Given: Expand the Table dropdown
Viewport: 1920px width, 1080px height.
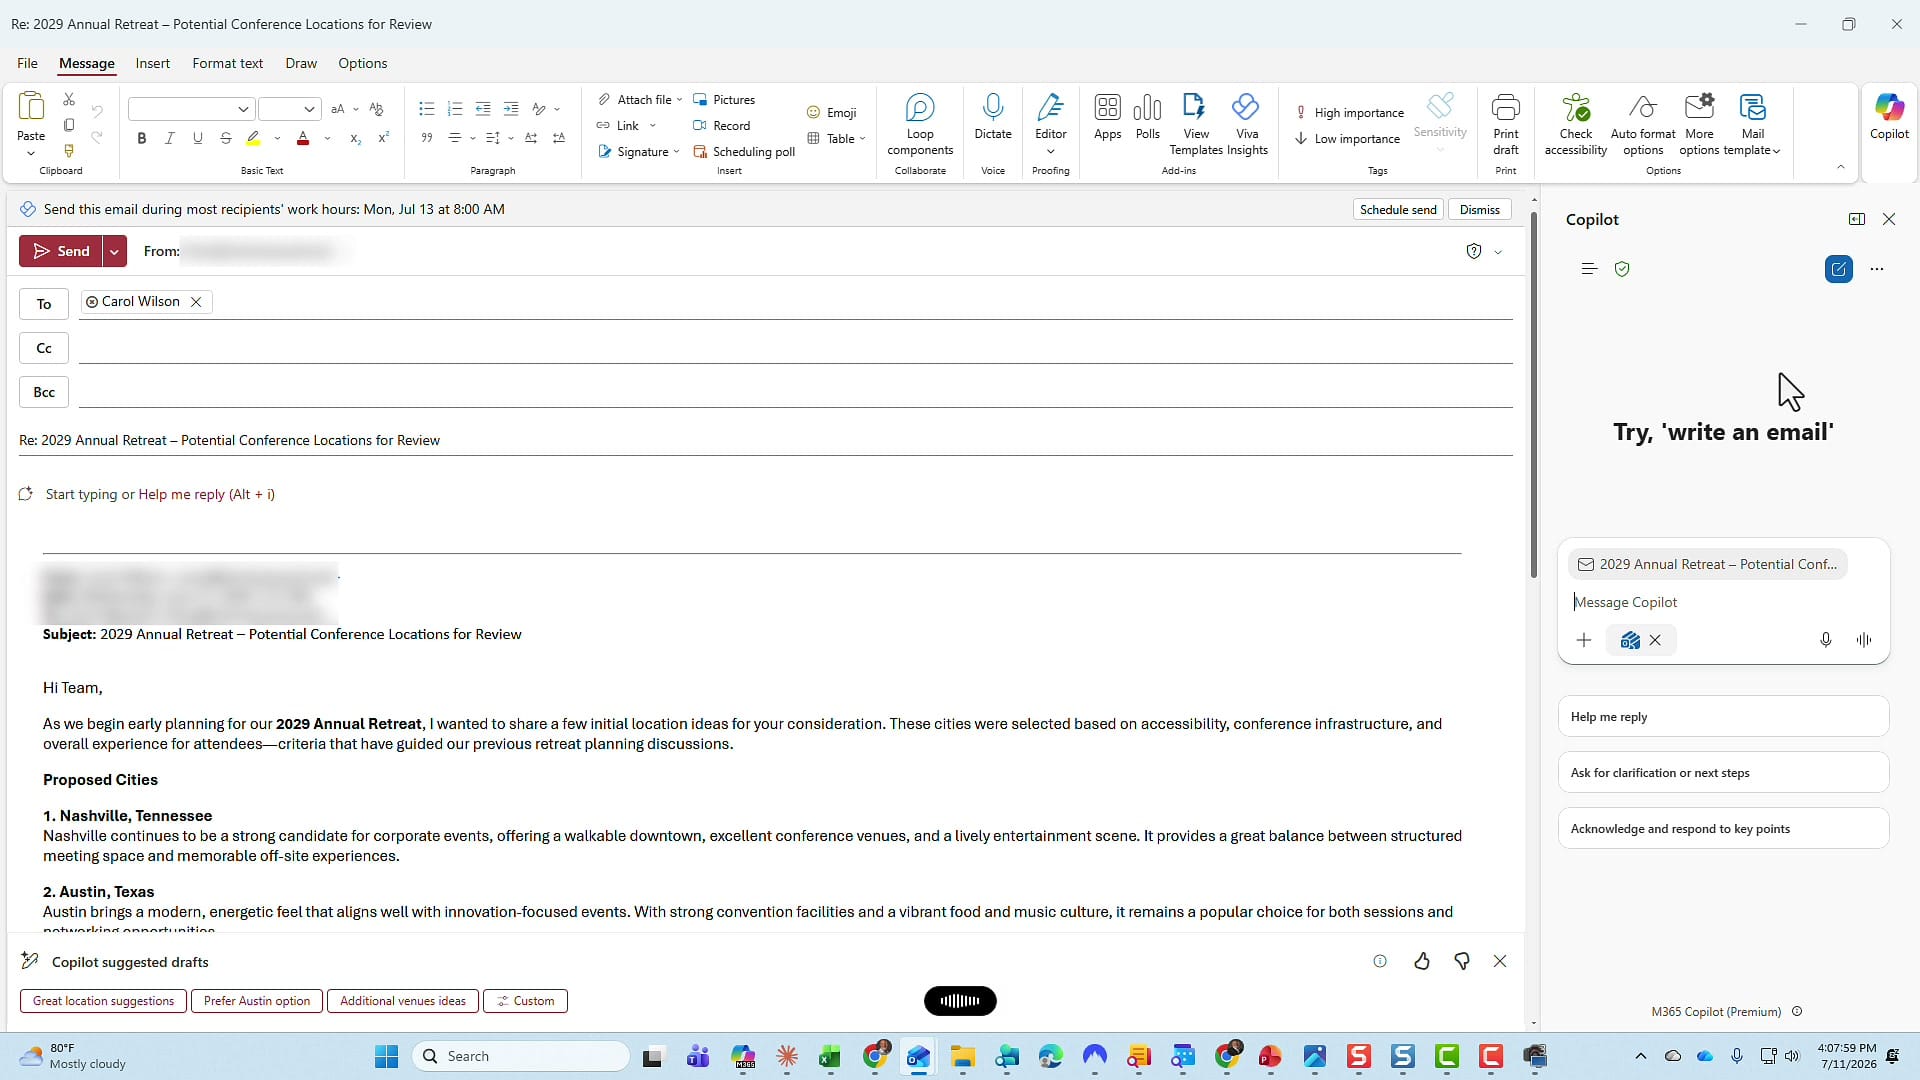Looking at the screenshot, I should click(x=862, y=139).
